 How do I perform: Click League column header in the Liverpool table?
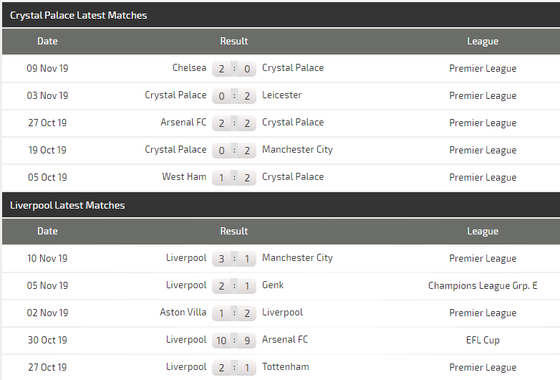point(482,231)
